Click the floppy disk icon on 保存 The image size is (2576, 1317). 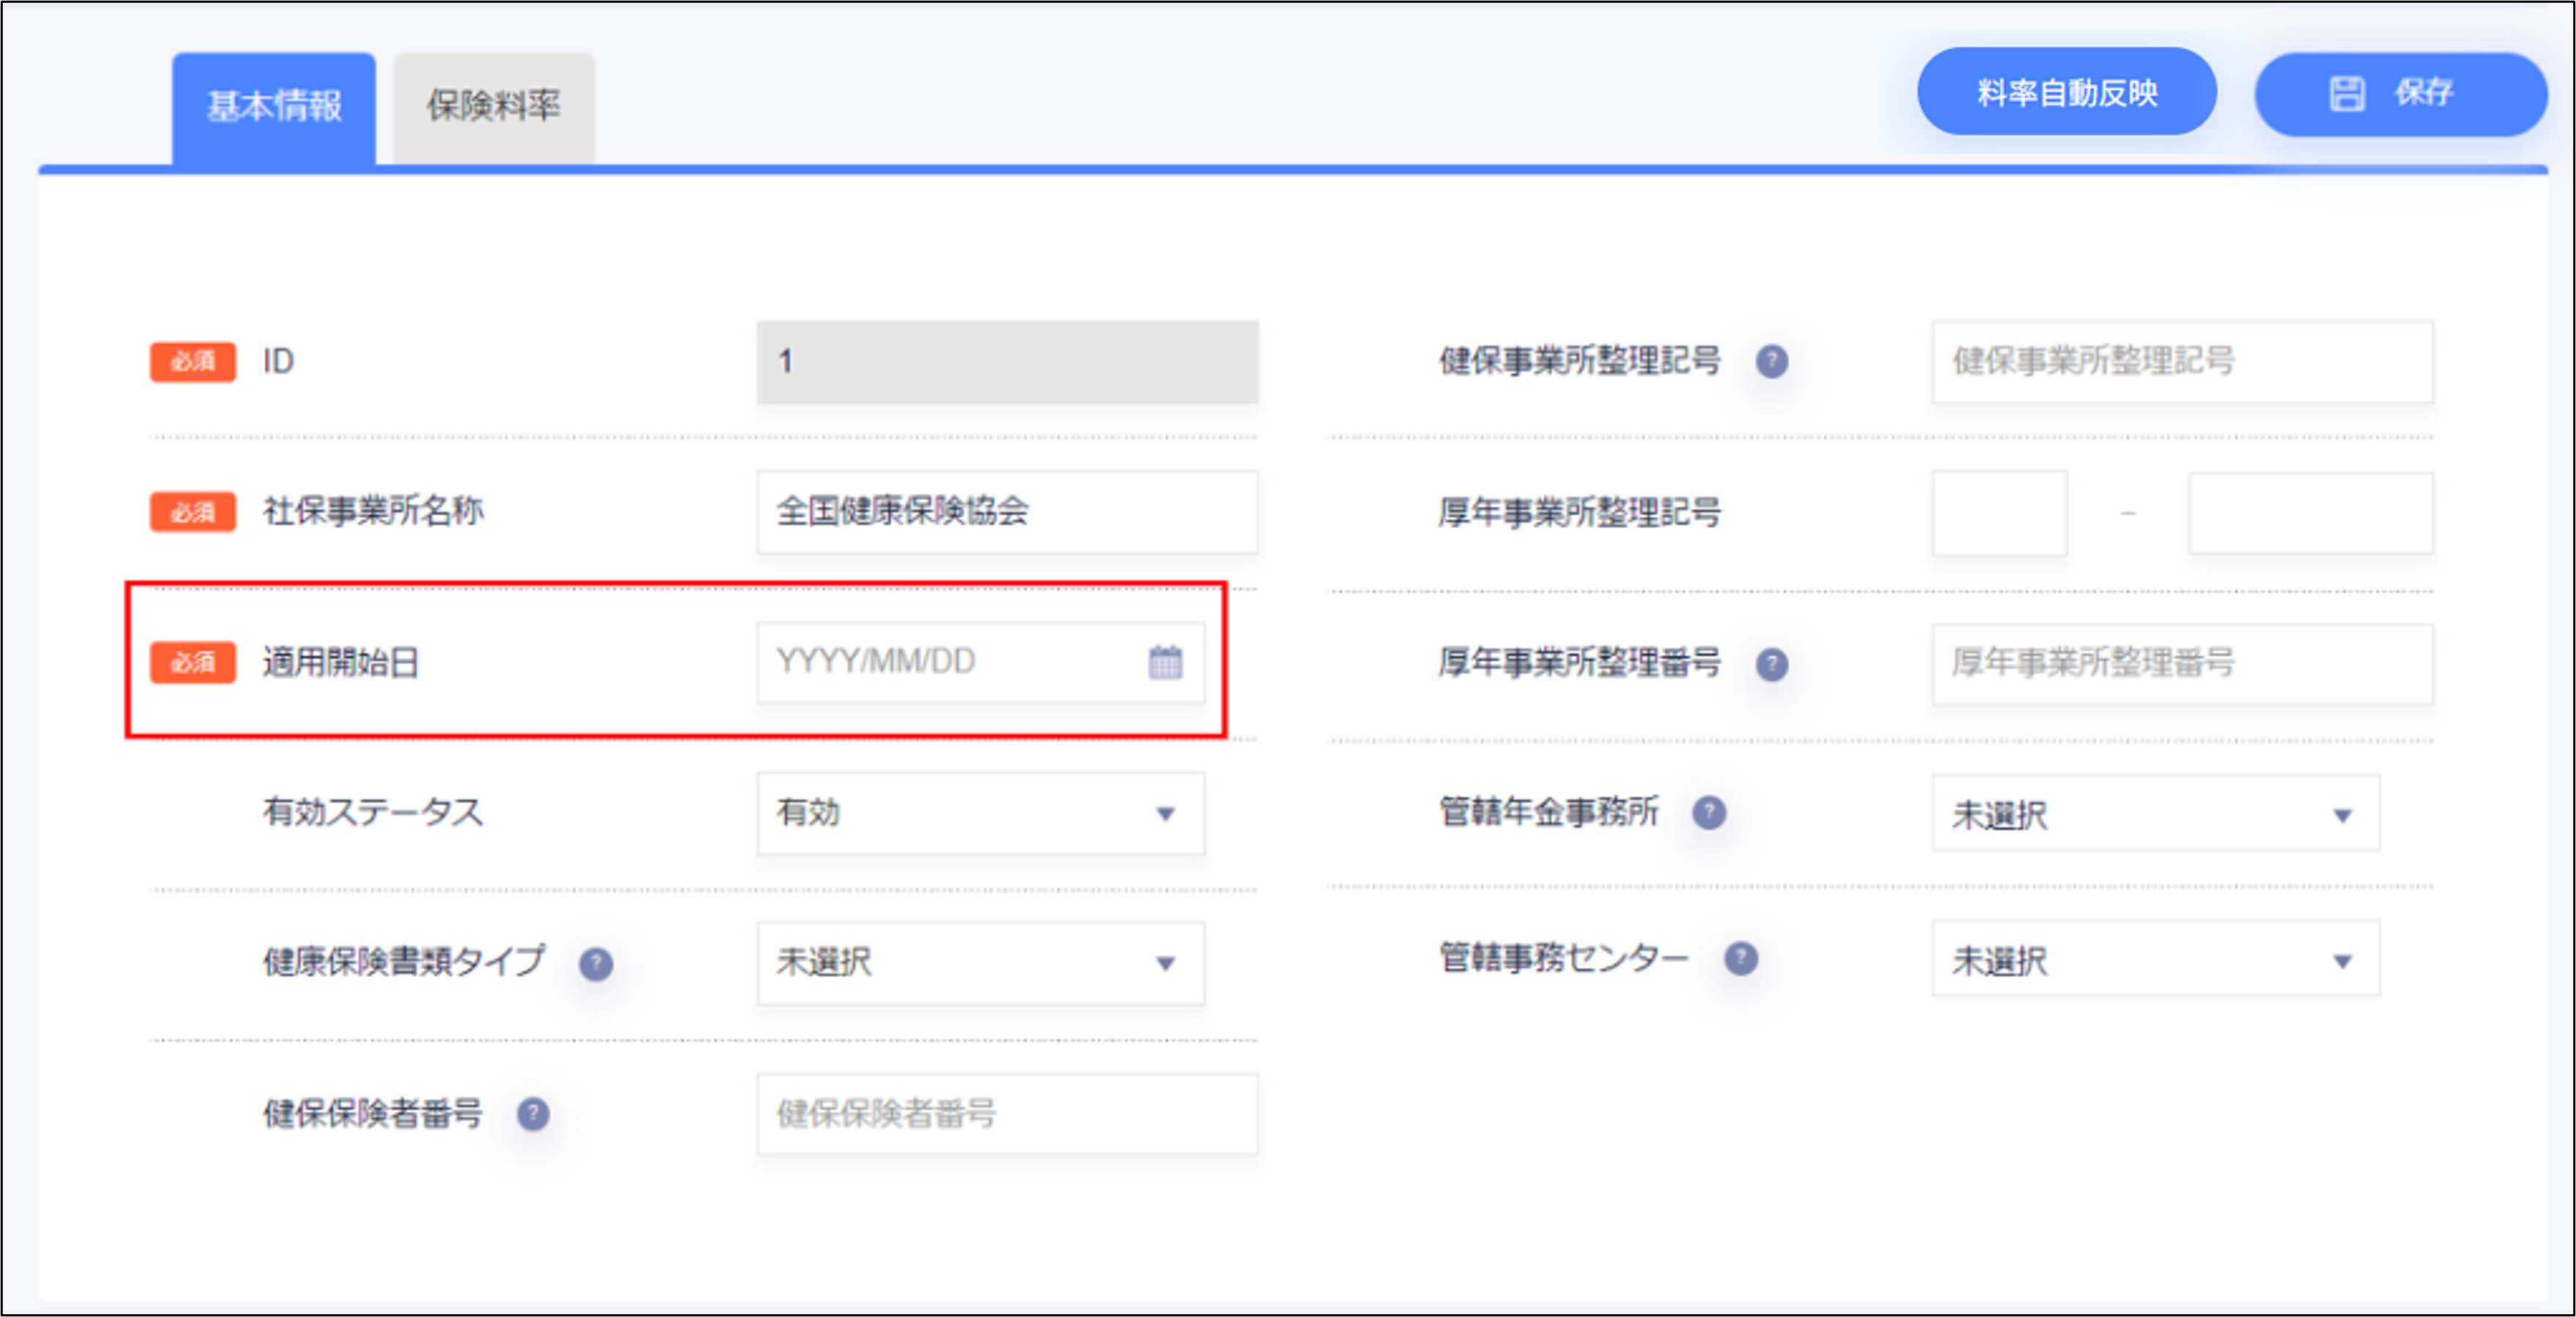2347,94
